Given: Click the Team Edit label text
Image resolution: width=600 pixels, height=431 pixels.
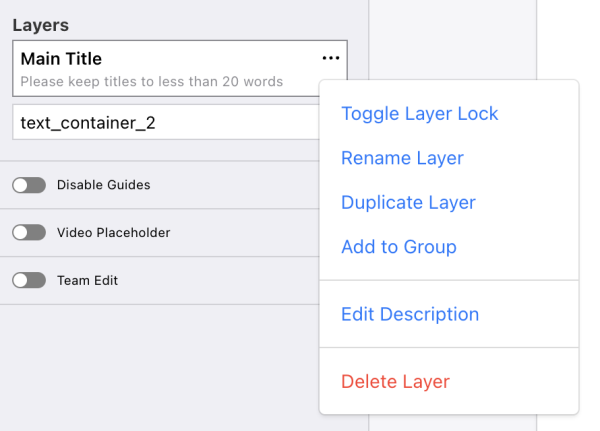Looking at the screenshot, I should click(x=87, y=281).
